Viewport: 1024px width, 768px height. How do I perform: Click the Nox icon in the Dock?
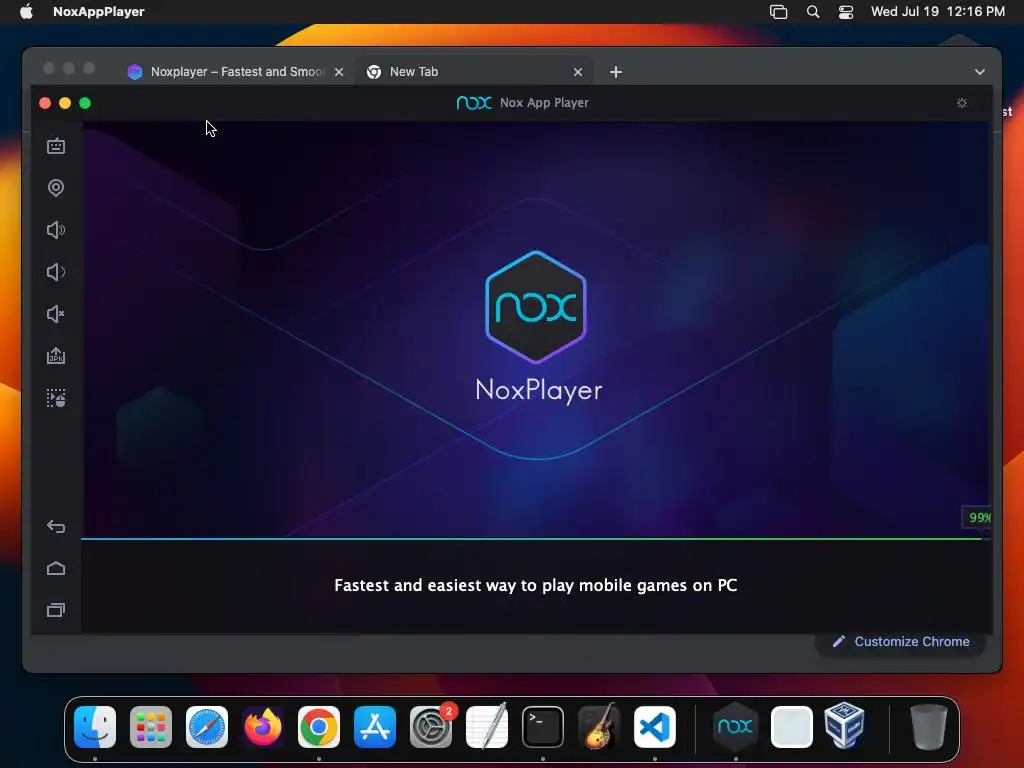(x=735, y=726)
